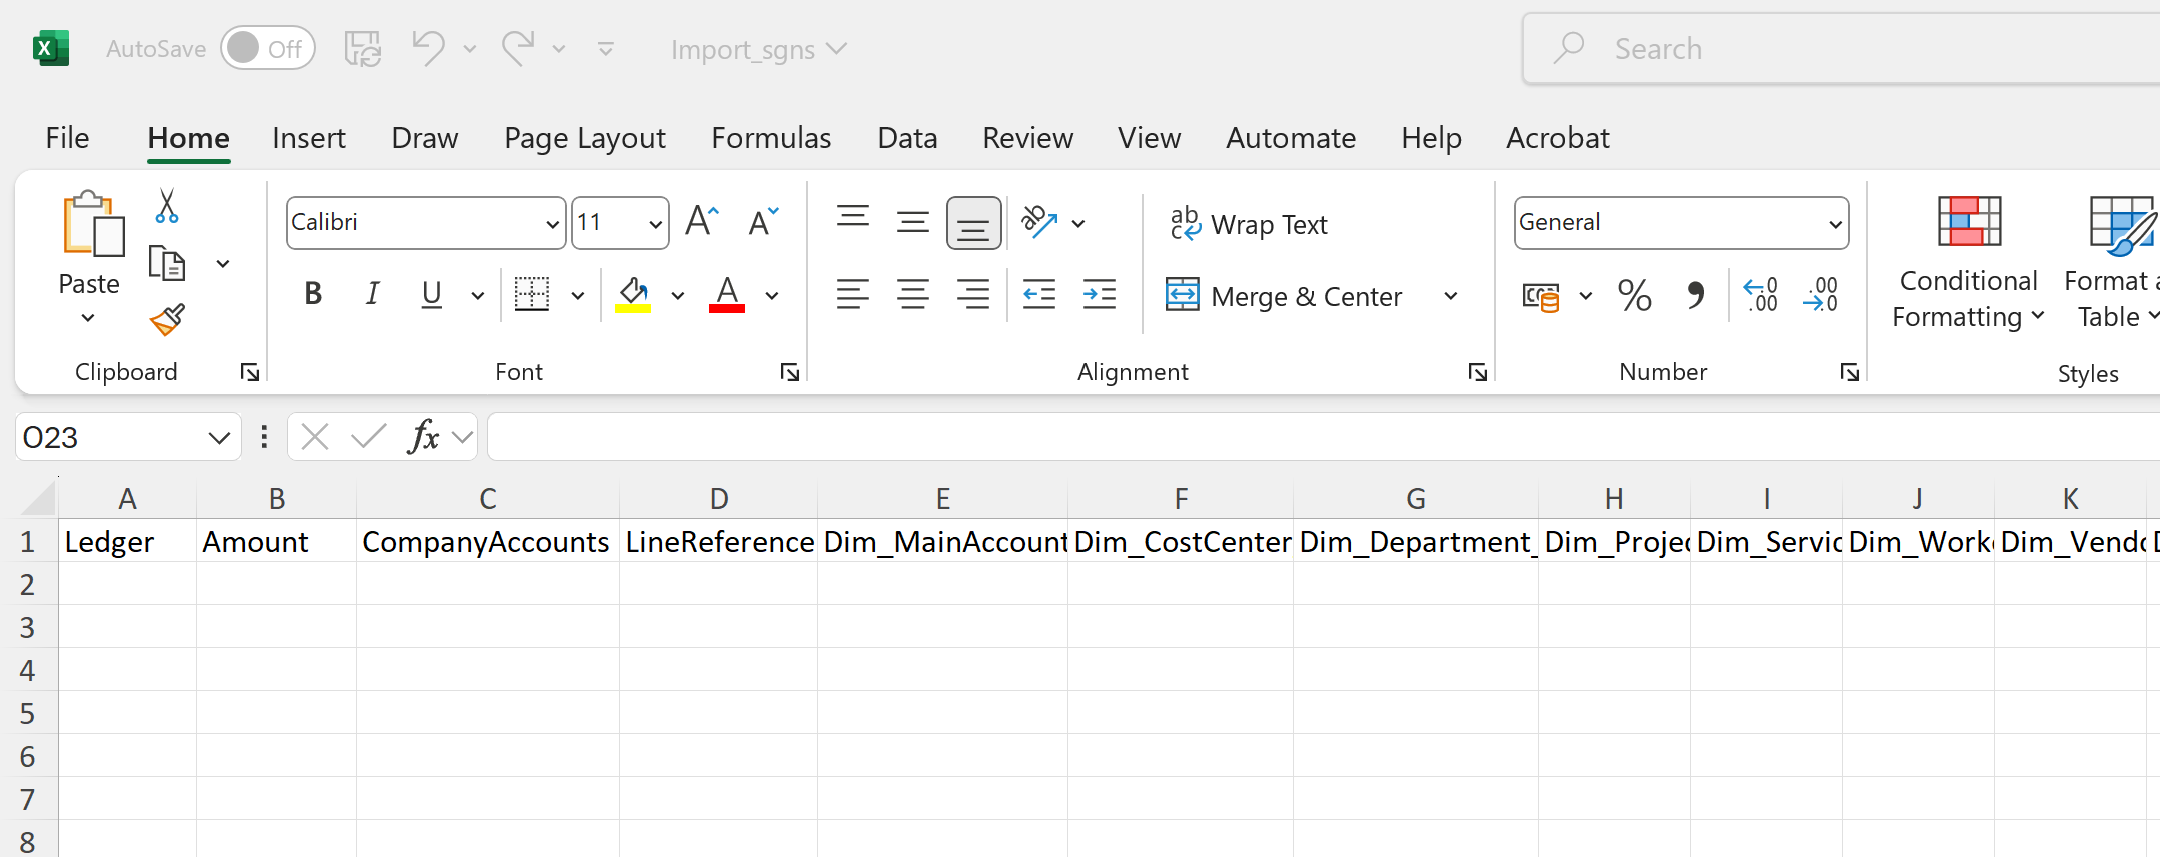This screenshot has height=857, width=2160.
Task: Open the Calibri font name dropdown
Action: click(x=552, y=223)
